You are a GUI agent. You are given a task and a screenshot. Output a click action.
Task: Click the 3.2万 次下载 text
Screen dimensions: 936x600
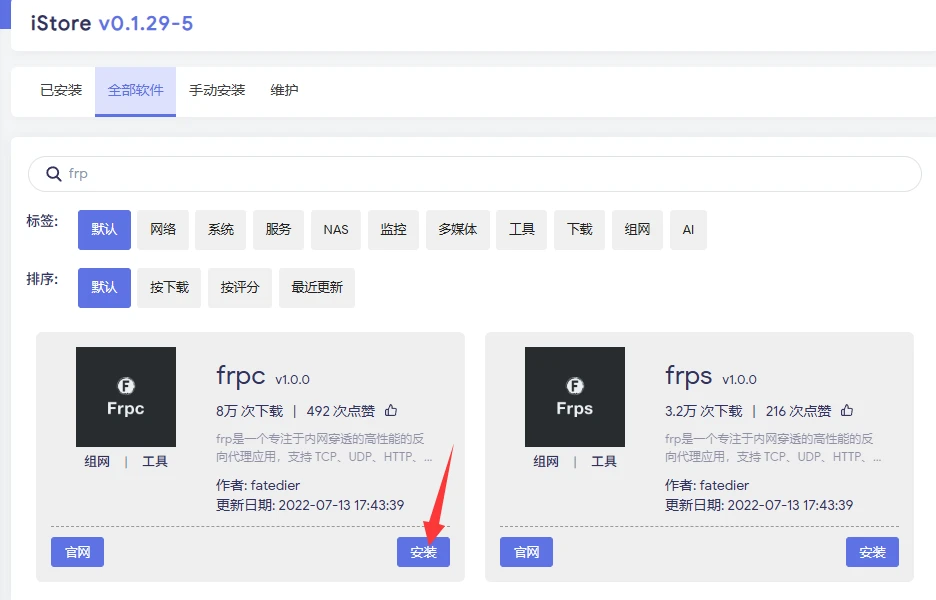coord(704,411)
